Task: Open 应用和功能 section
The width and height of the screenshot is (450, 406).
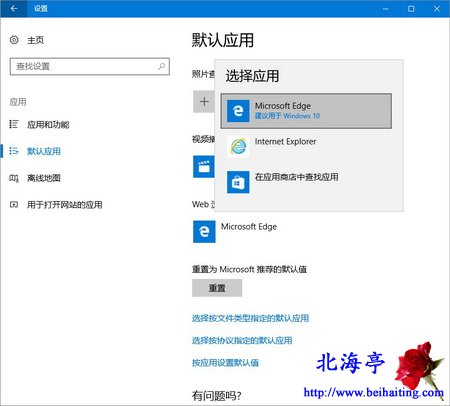Action: [48, 125]
